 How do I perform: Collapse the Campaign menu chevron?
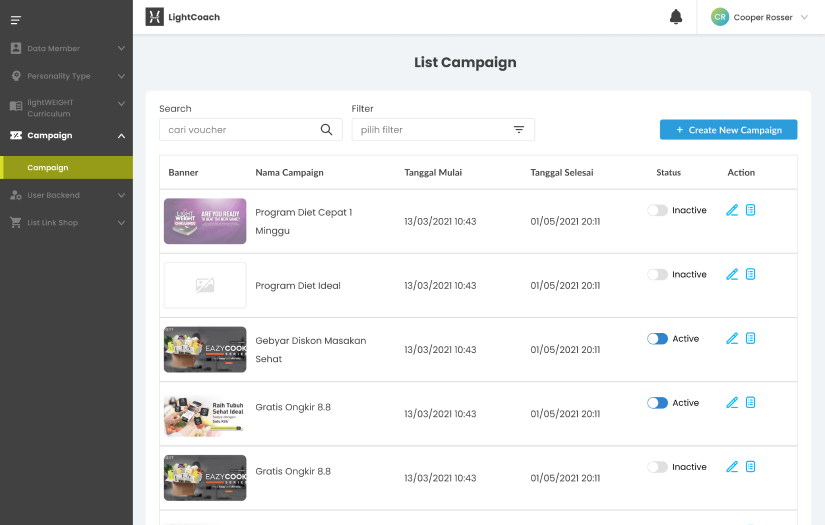[x=122, y=136]
